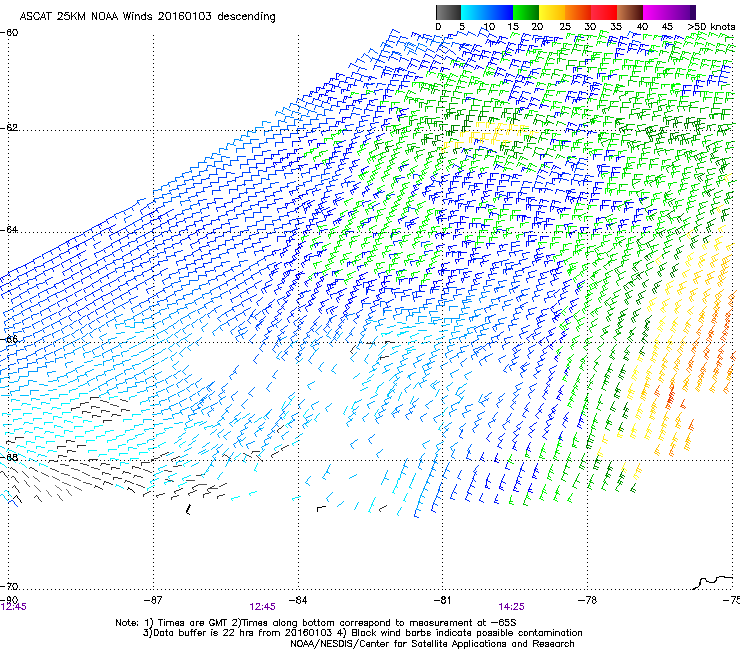Click the '-66' latitude axis label

9,339
